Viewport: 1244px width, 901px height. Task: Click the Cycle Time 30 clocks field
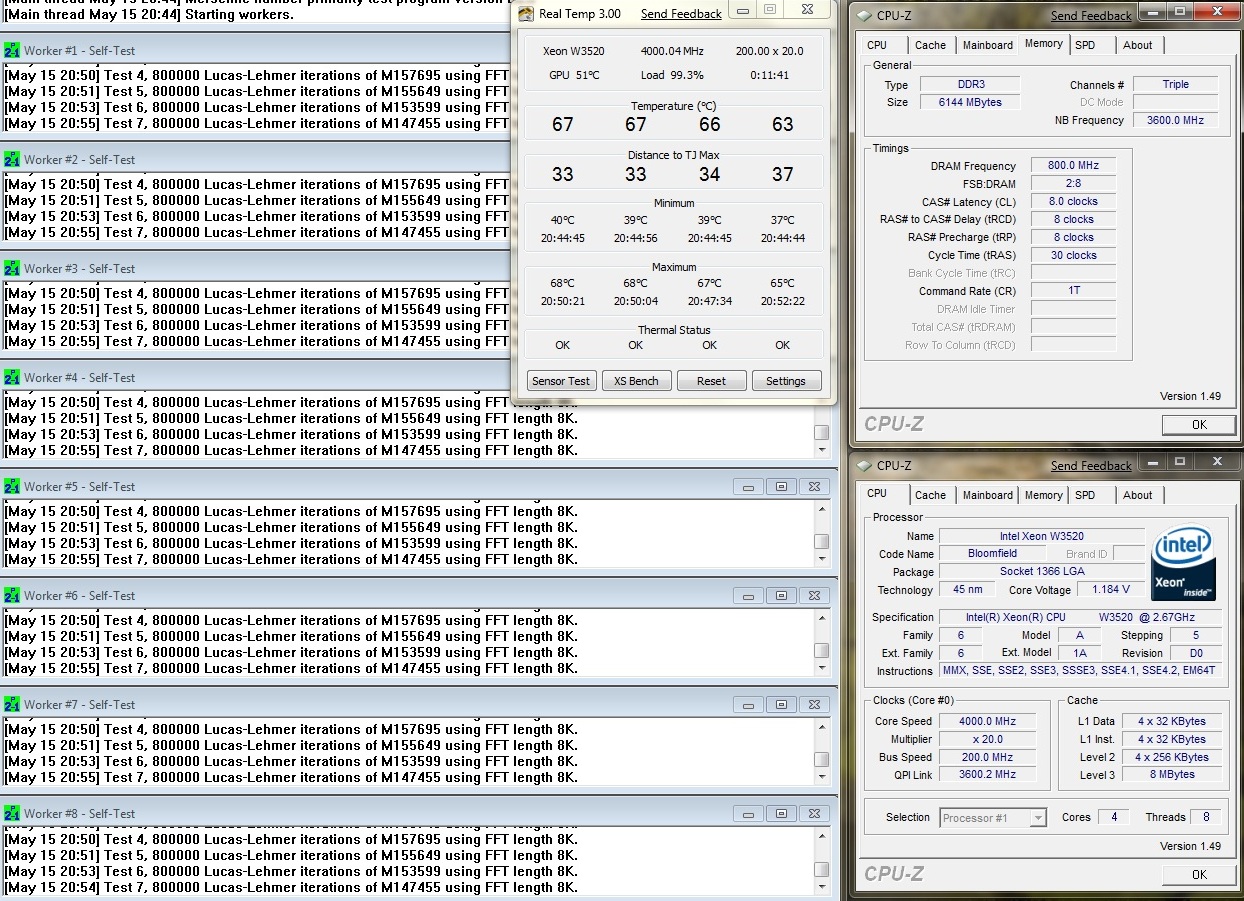point(1073,255)
